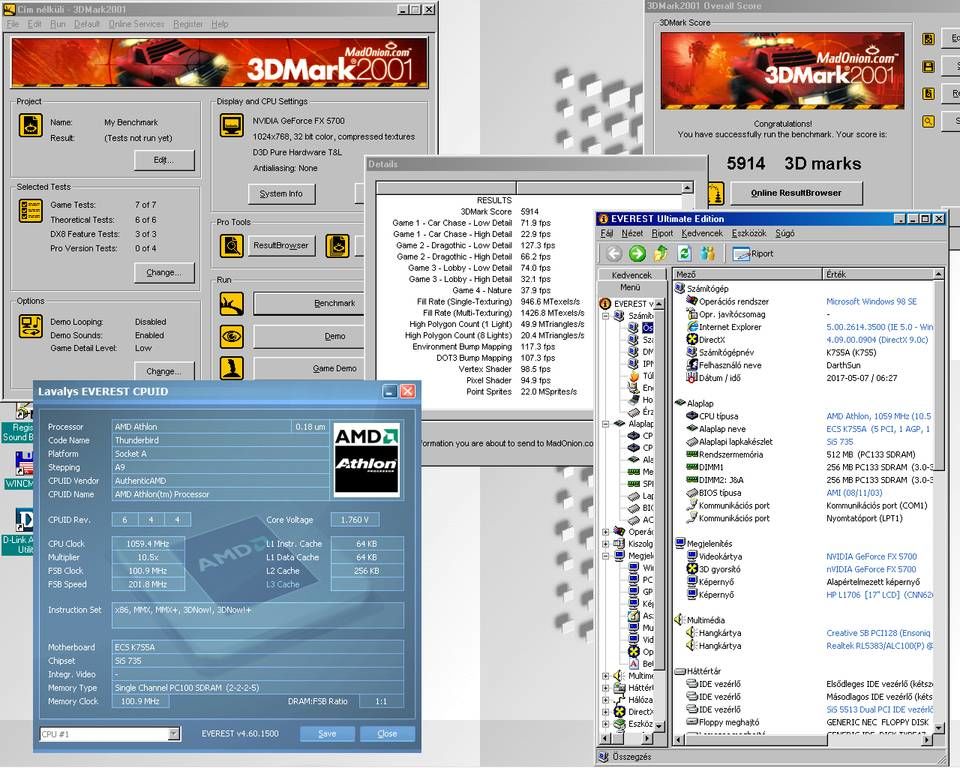Collapse the Megjelenítés node in EVEREST tree

[x=606, y=555]
